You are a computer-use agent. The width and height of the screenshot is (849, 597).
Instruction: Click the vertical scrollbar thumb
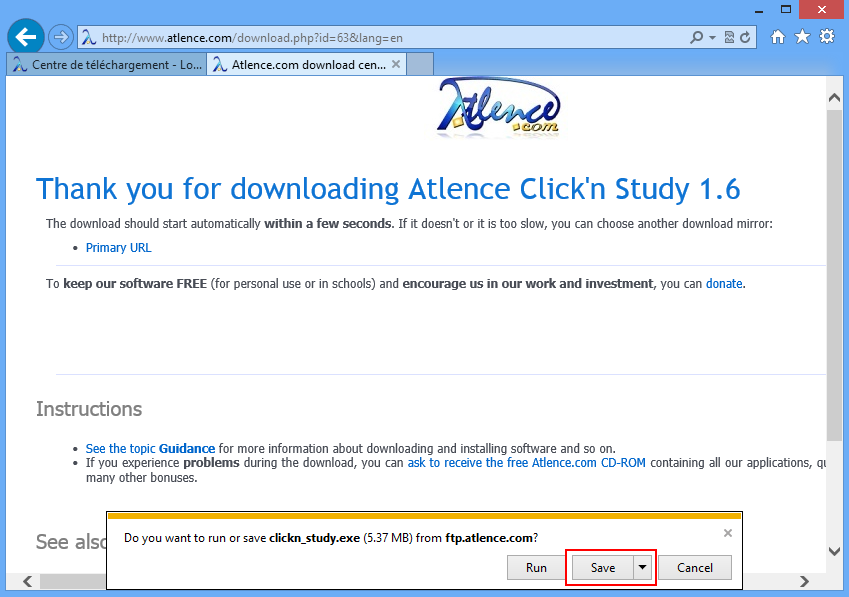point(834,276)
